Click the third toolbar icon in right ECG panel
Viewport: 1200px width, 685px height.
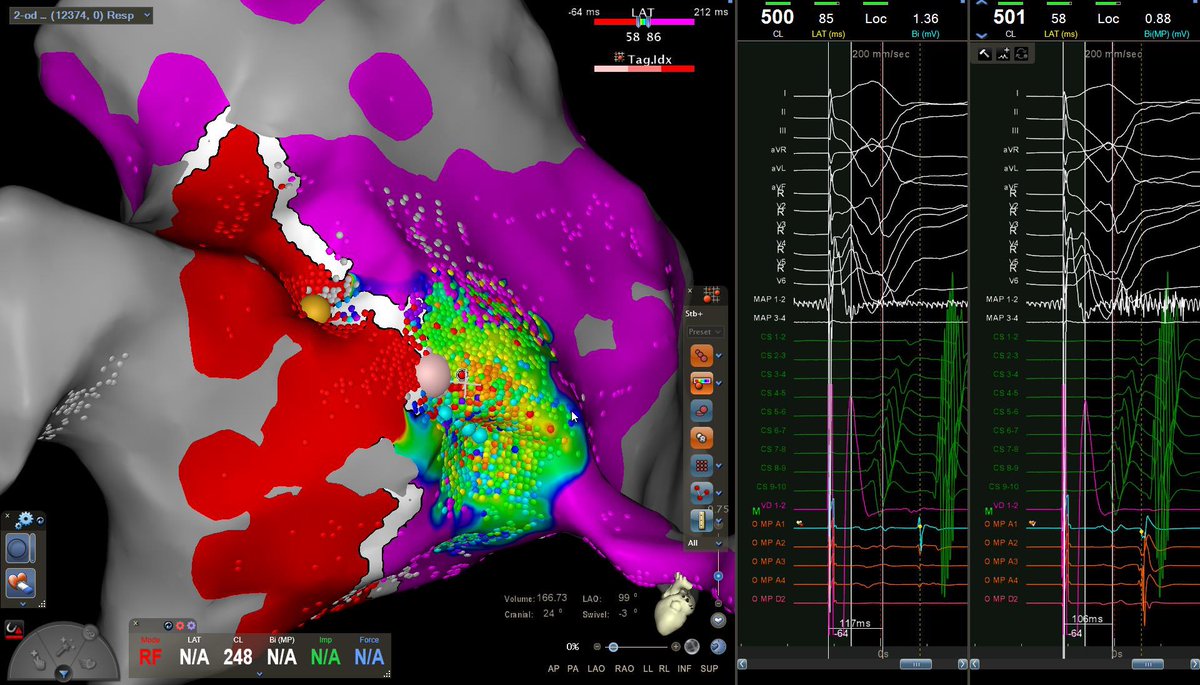click(x=1021, y=54)
